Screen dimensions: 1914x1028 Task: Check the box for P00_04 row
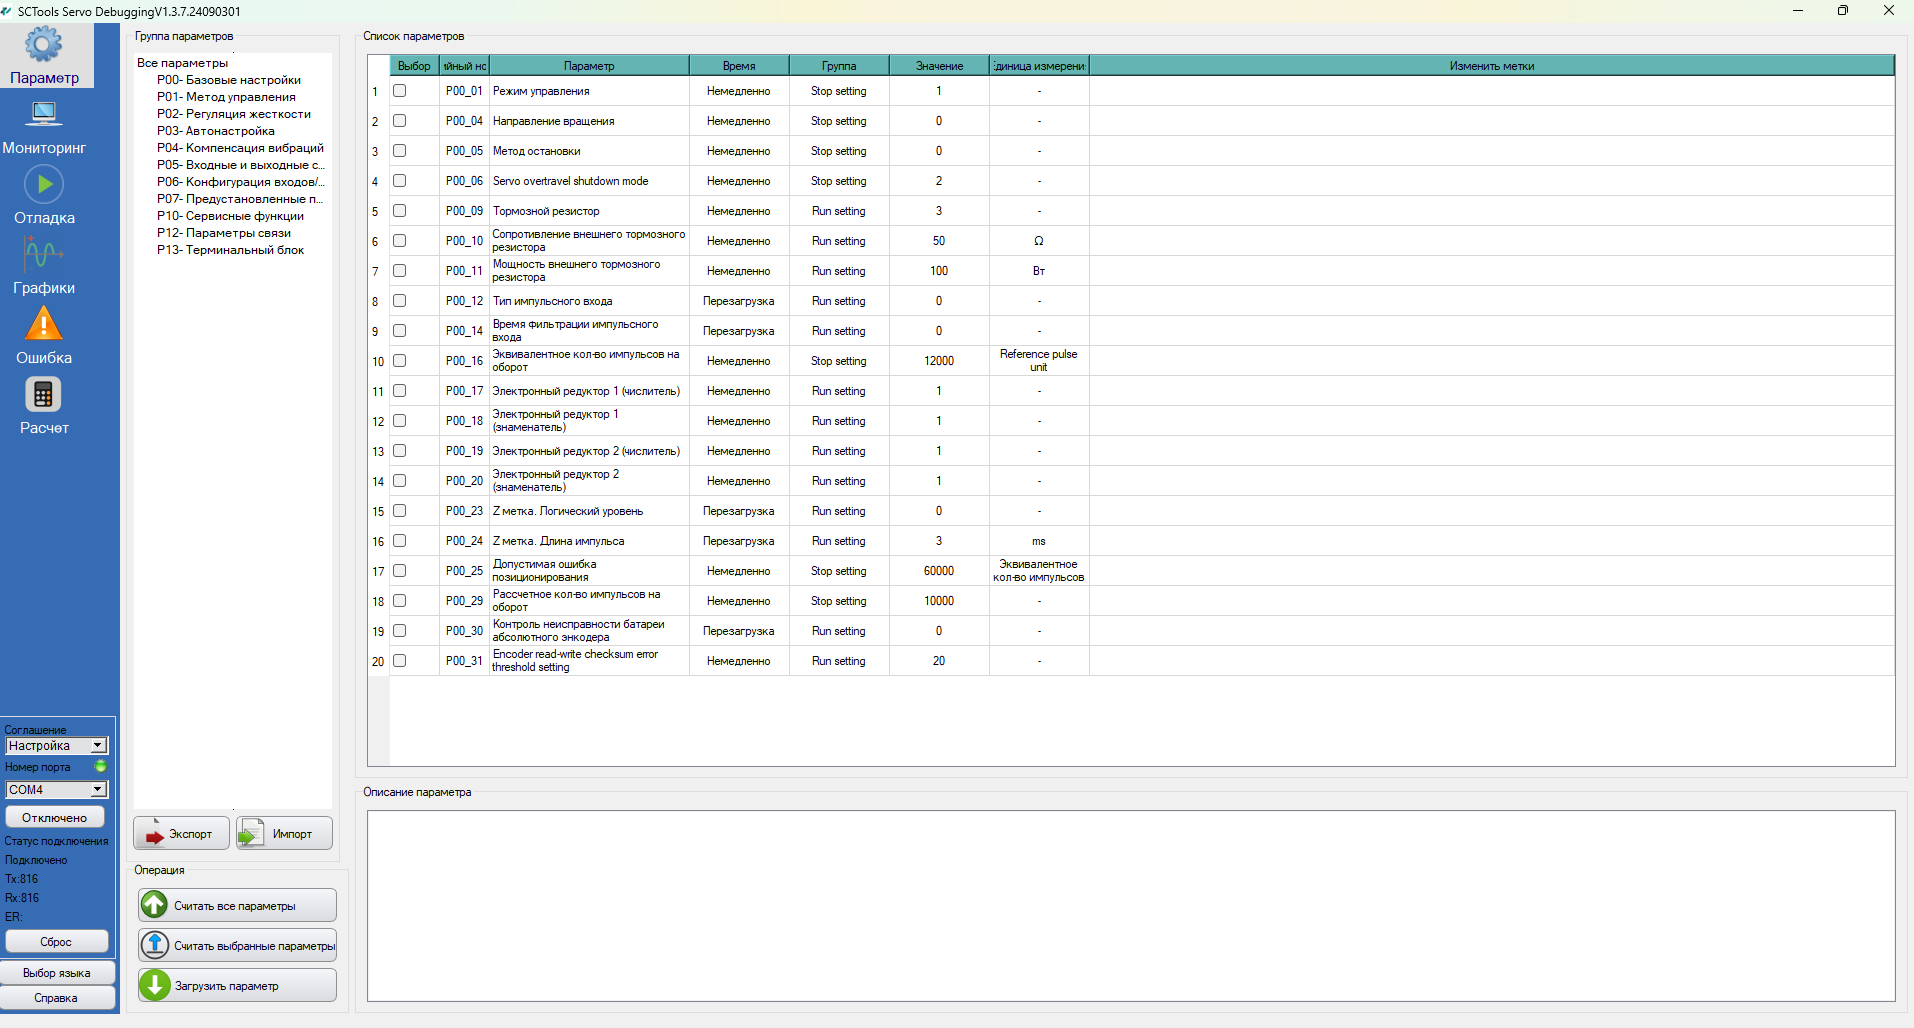click(x=399, y=121)
